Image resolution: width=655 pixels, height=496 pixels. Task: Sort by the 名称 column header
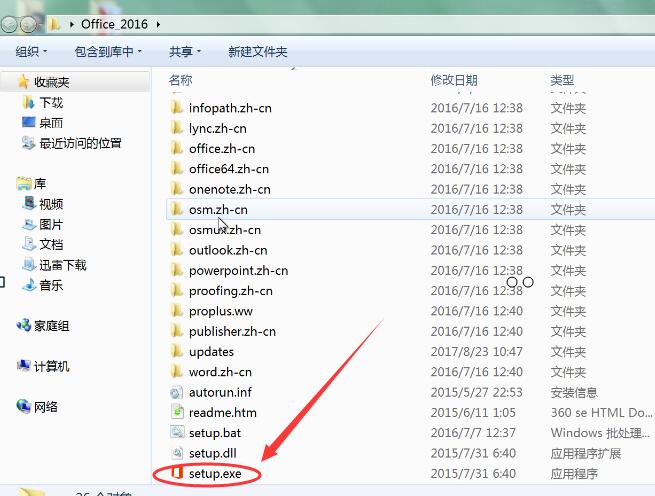tap(181, 80)
